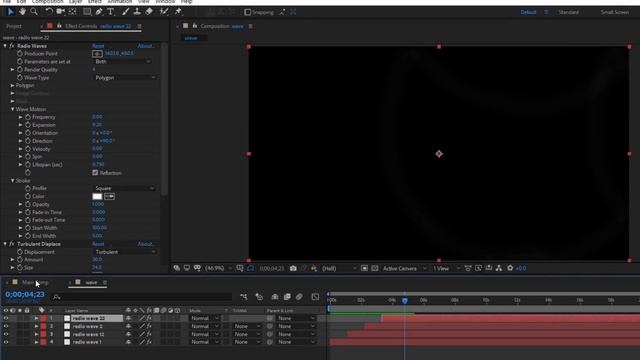Select the Clone Stamp tool
Viewport: 640px width, 360px height.
tap(137, 12)
